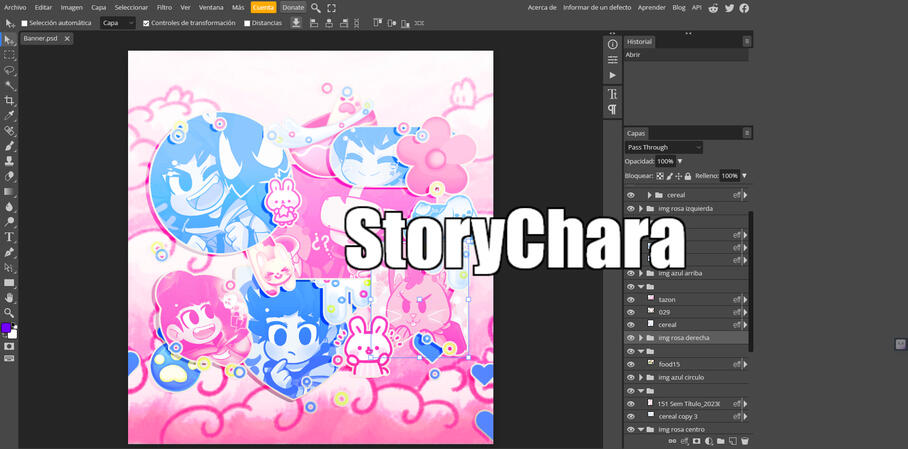Select the Lasso tool

(x=9, y=70)
